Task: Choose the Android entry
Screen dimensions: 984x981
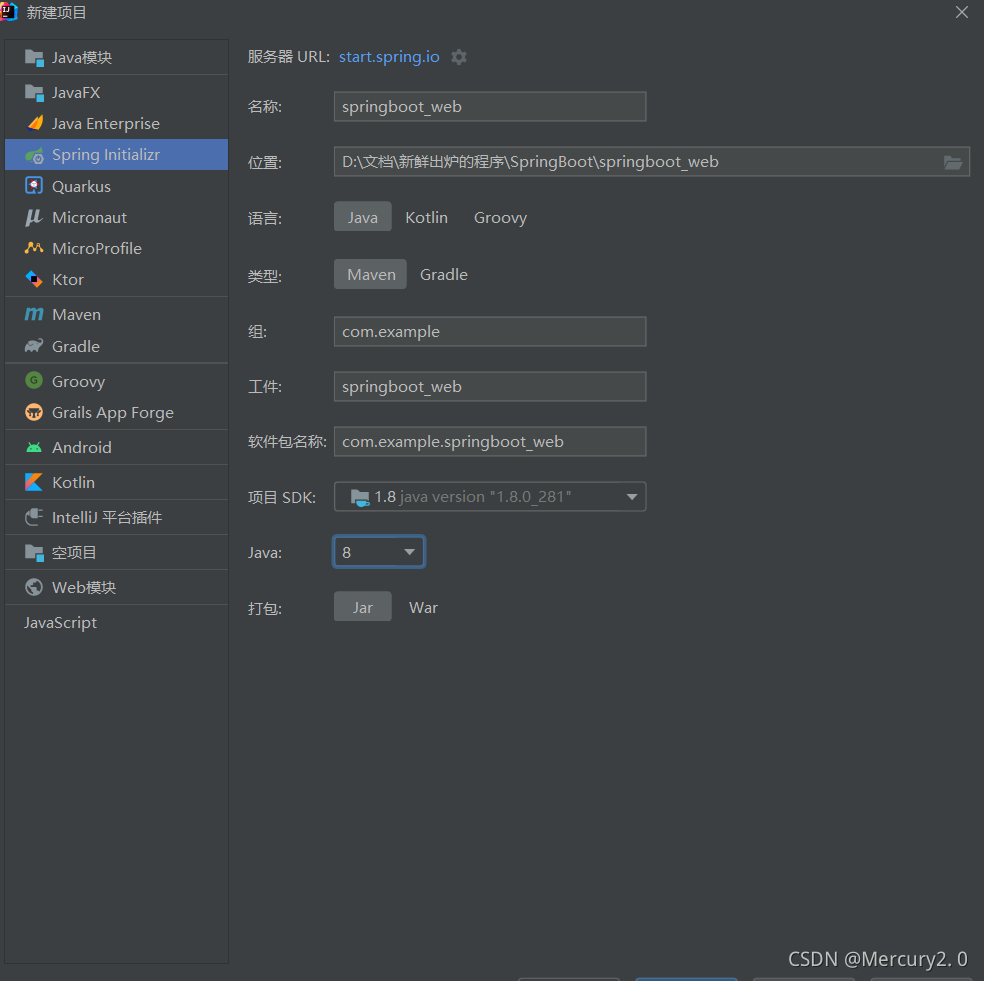Action: [x=117, y=448]
